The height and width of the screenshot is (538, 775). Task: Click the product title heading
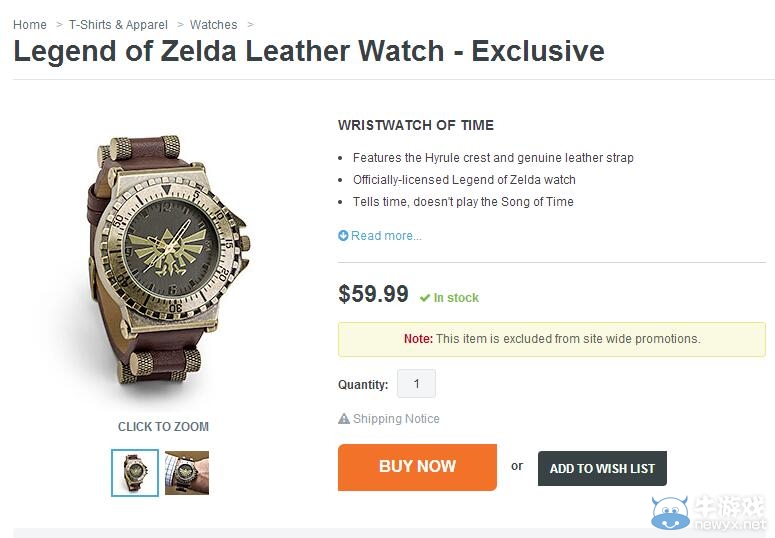click(309, 51)
